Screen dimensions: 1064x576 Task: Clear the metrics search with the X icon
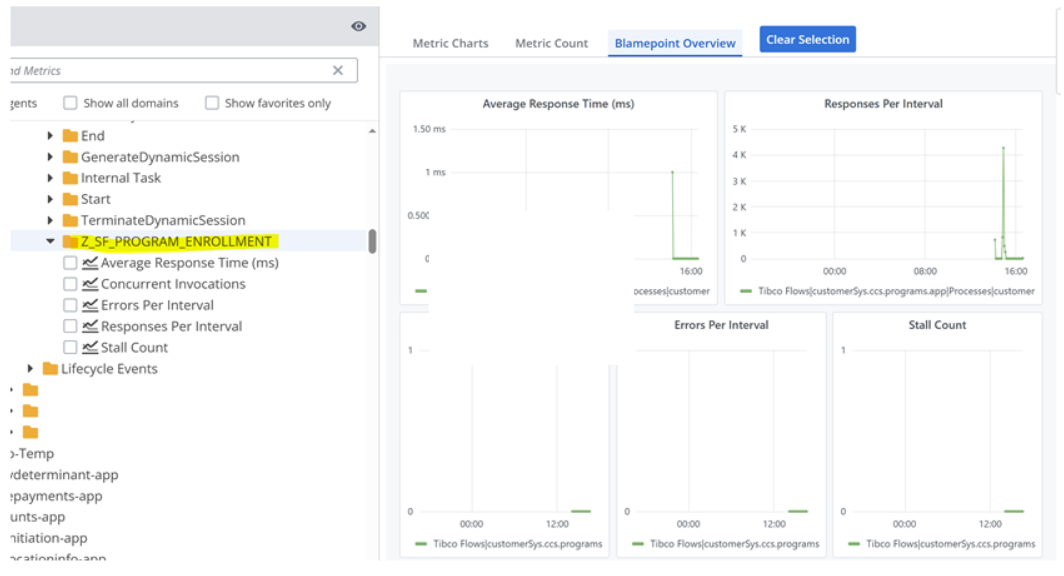tap(338, 71)
